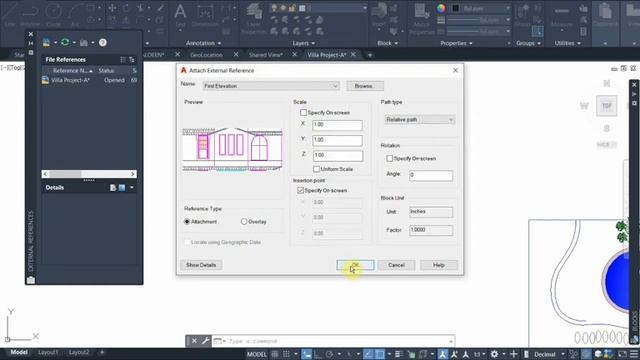640x360 pixels.
Task: Switch to the Layout1 tab
Action: (x=48, y=352)
